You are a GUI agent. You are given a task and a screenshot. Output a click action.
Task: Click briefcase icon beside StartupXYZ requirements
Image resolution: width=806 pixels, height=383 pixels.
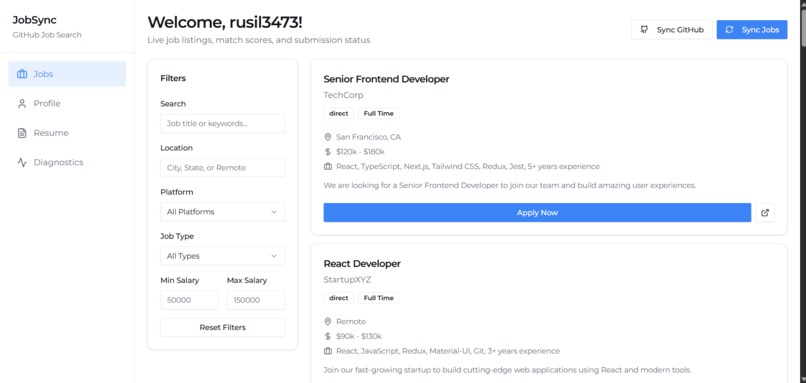click(x=328, y=351)
